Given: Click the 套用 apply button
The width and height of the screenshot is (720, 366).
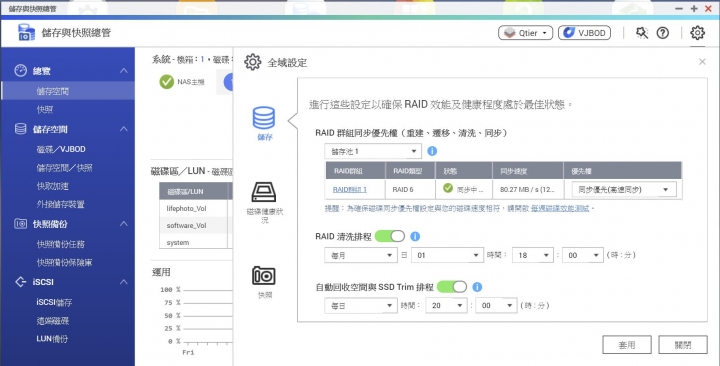Looking at the screenshot, I should [x=626, y=344].
